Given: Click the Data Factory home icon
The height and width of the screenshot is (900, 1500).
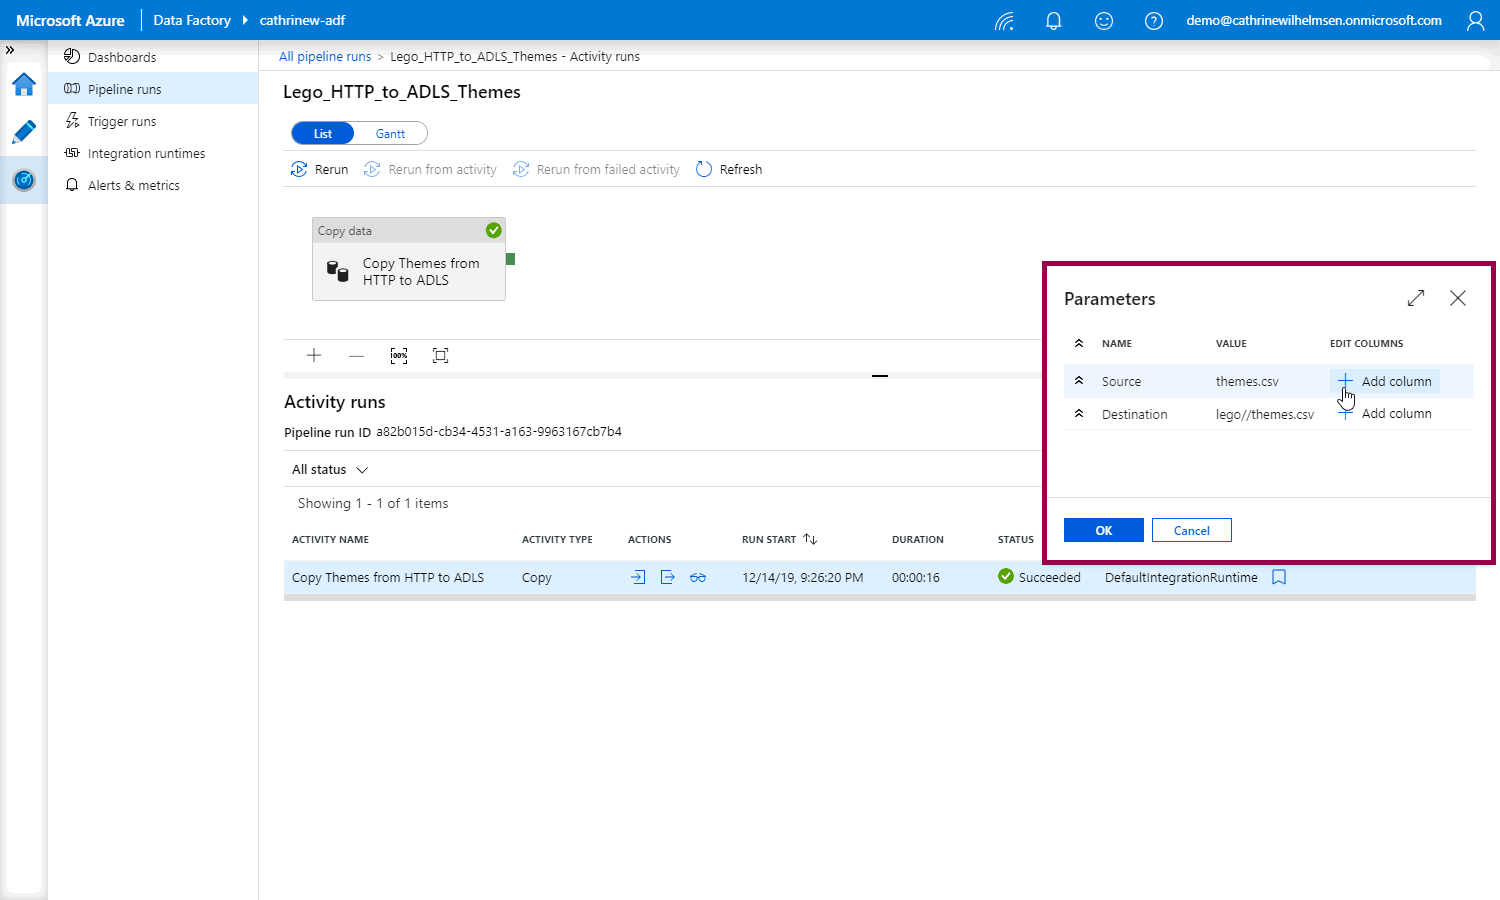Looking at the screenshot, I should (24, 85).
